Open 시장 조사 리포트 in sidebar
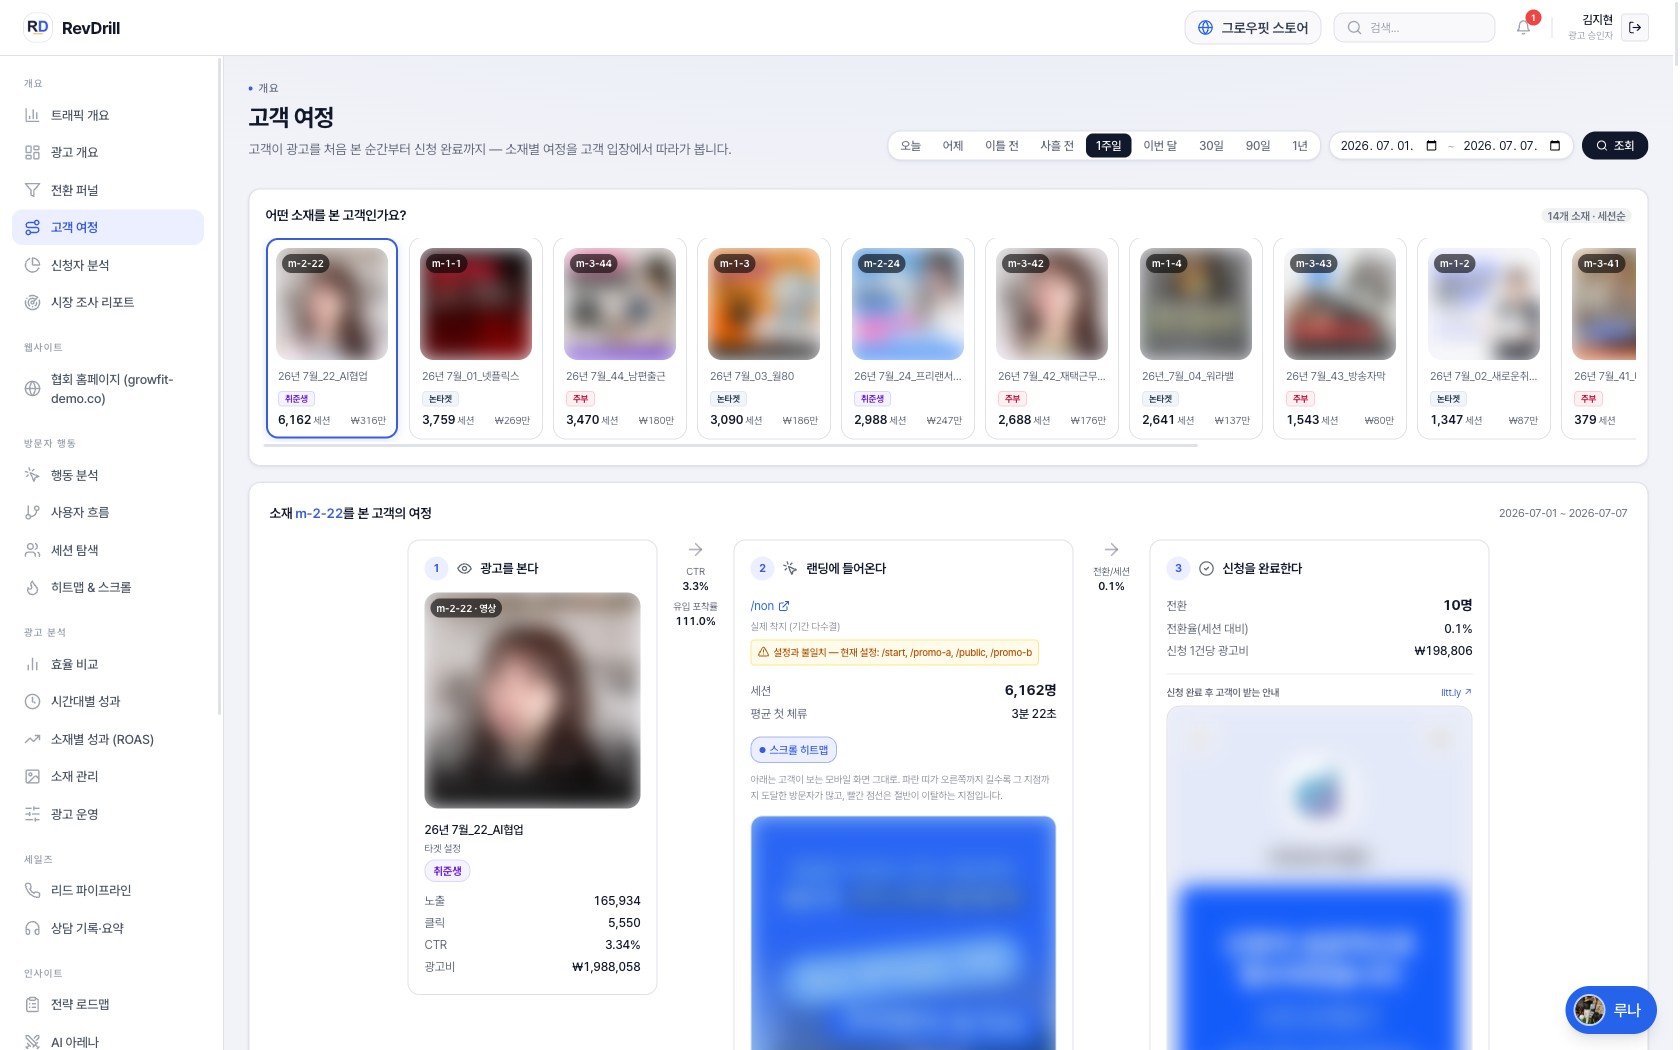The image size is (1680, 1050). point(108,302)
